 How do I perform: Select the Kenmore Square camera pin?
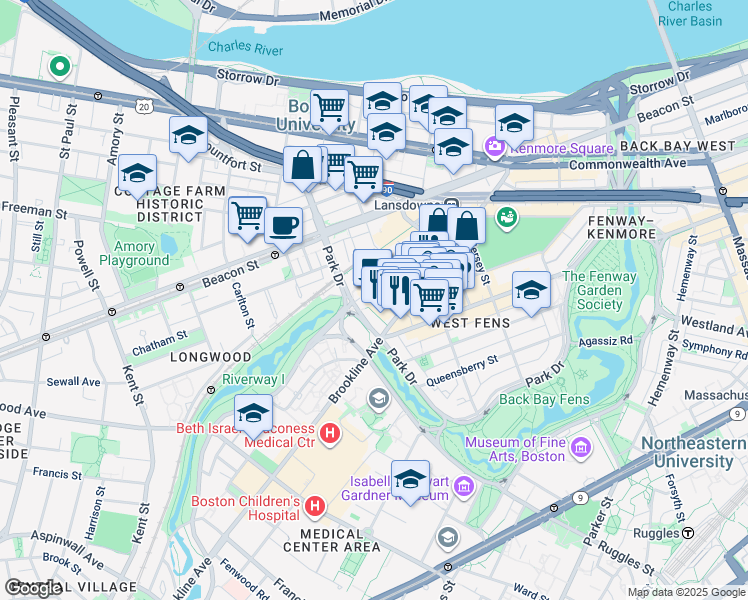click(495, 146)
